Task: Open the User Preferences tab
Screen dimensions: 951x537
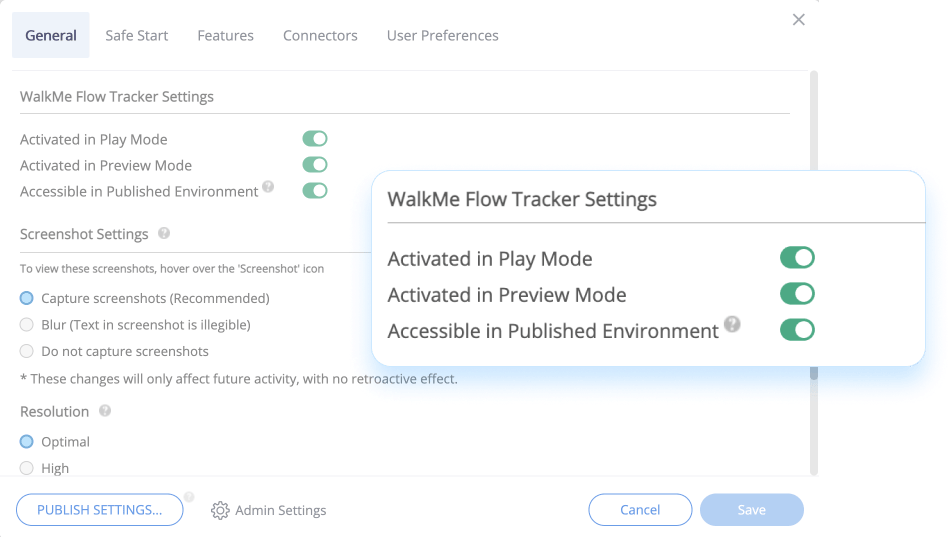Action: pos(443,35)
